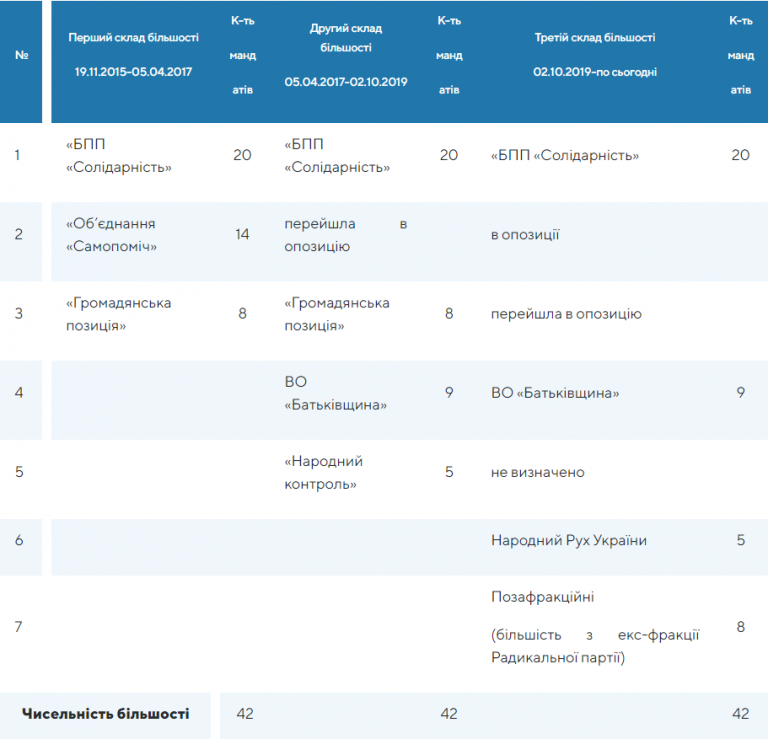Click 'перейшла в опозицію' in row 3

pos(566,314)
